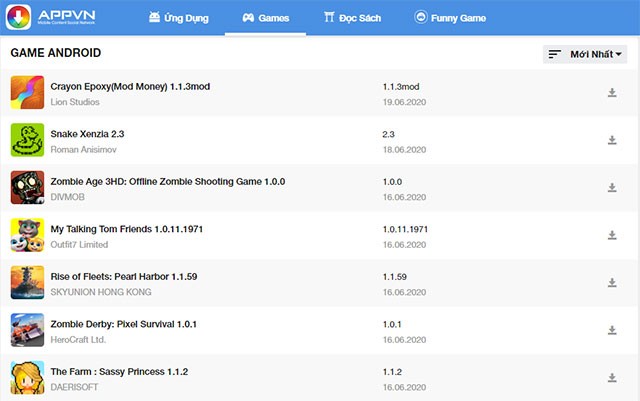
Task: Open the Zombie Age 3HD title link
Action: click(167, 181)
